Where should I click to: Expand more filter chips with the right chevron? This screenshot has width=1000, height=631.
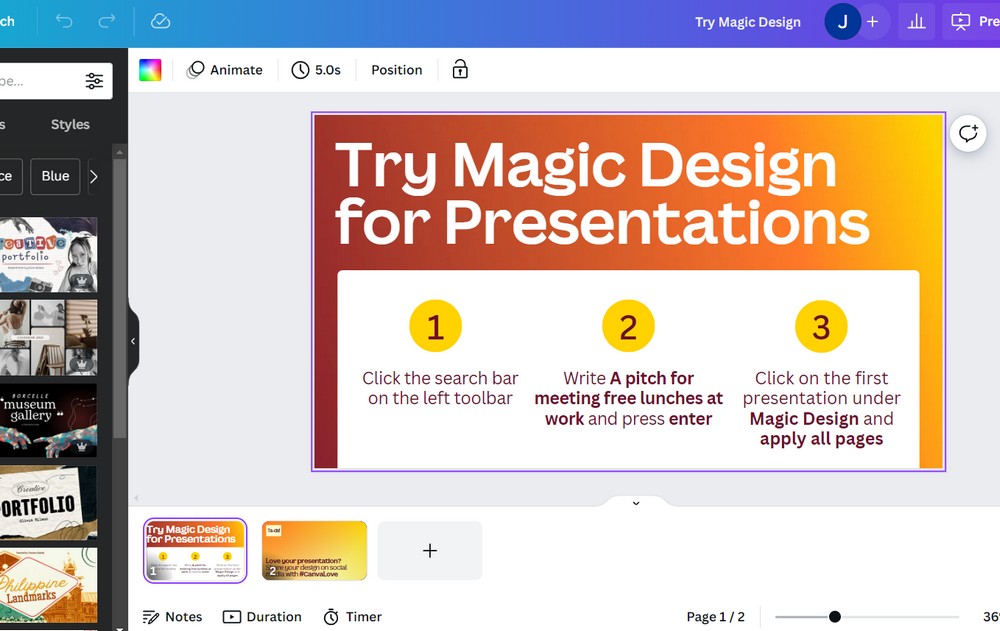(x=92, y=177)
